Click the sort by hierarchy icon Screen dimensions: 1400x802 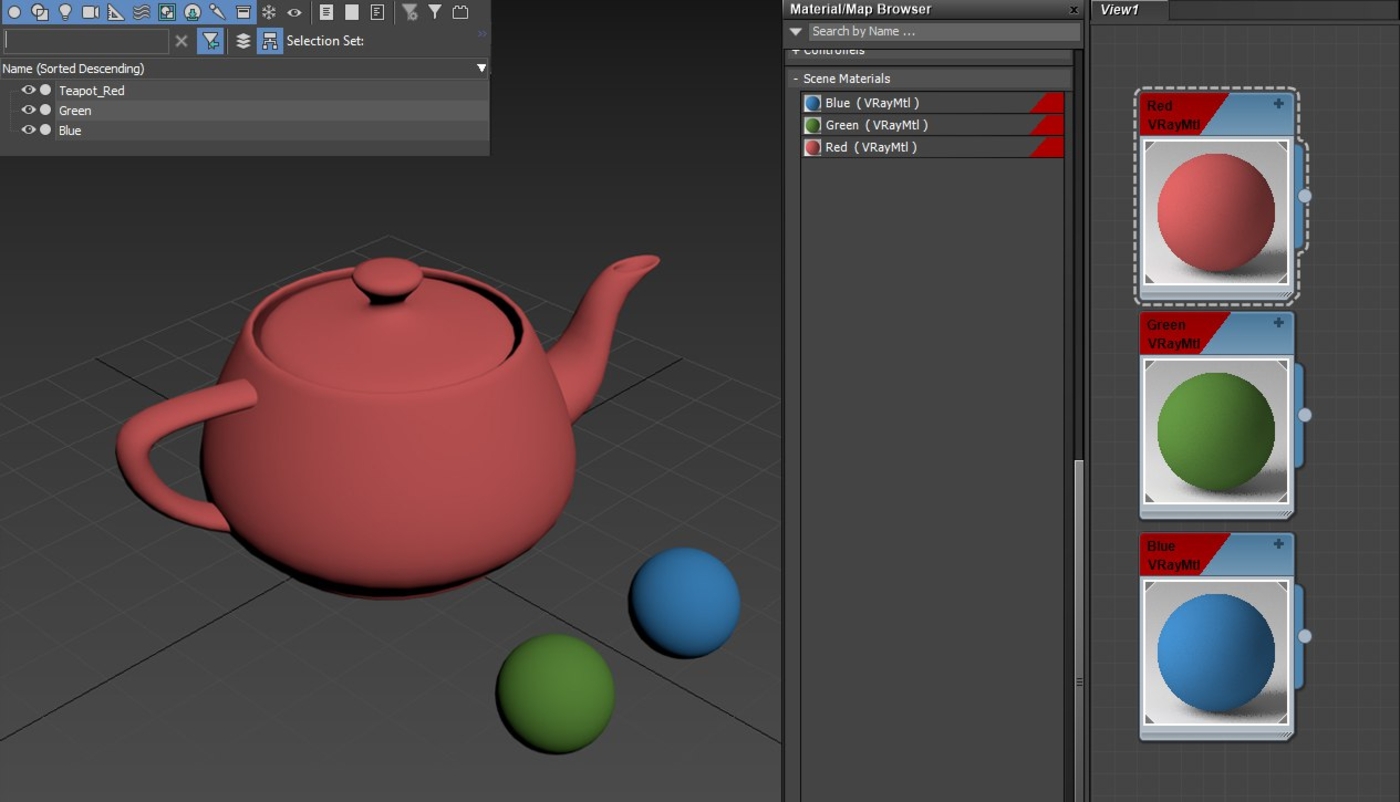click(x=270, y=41)
